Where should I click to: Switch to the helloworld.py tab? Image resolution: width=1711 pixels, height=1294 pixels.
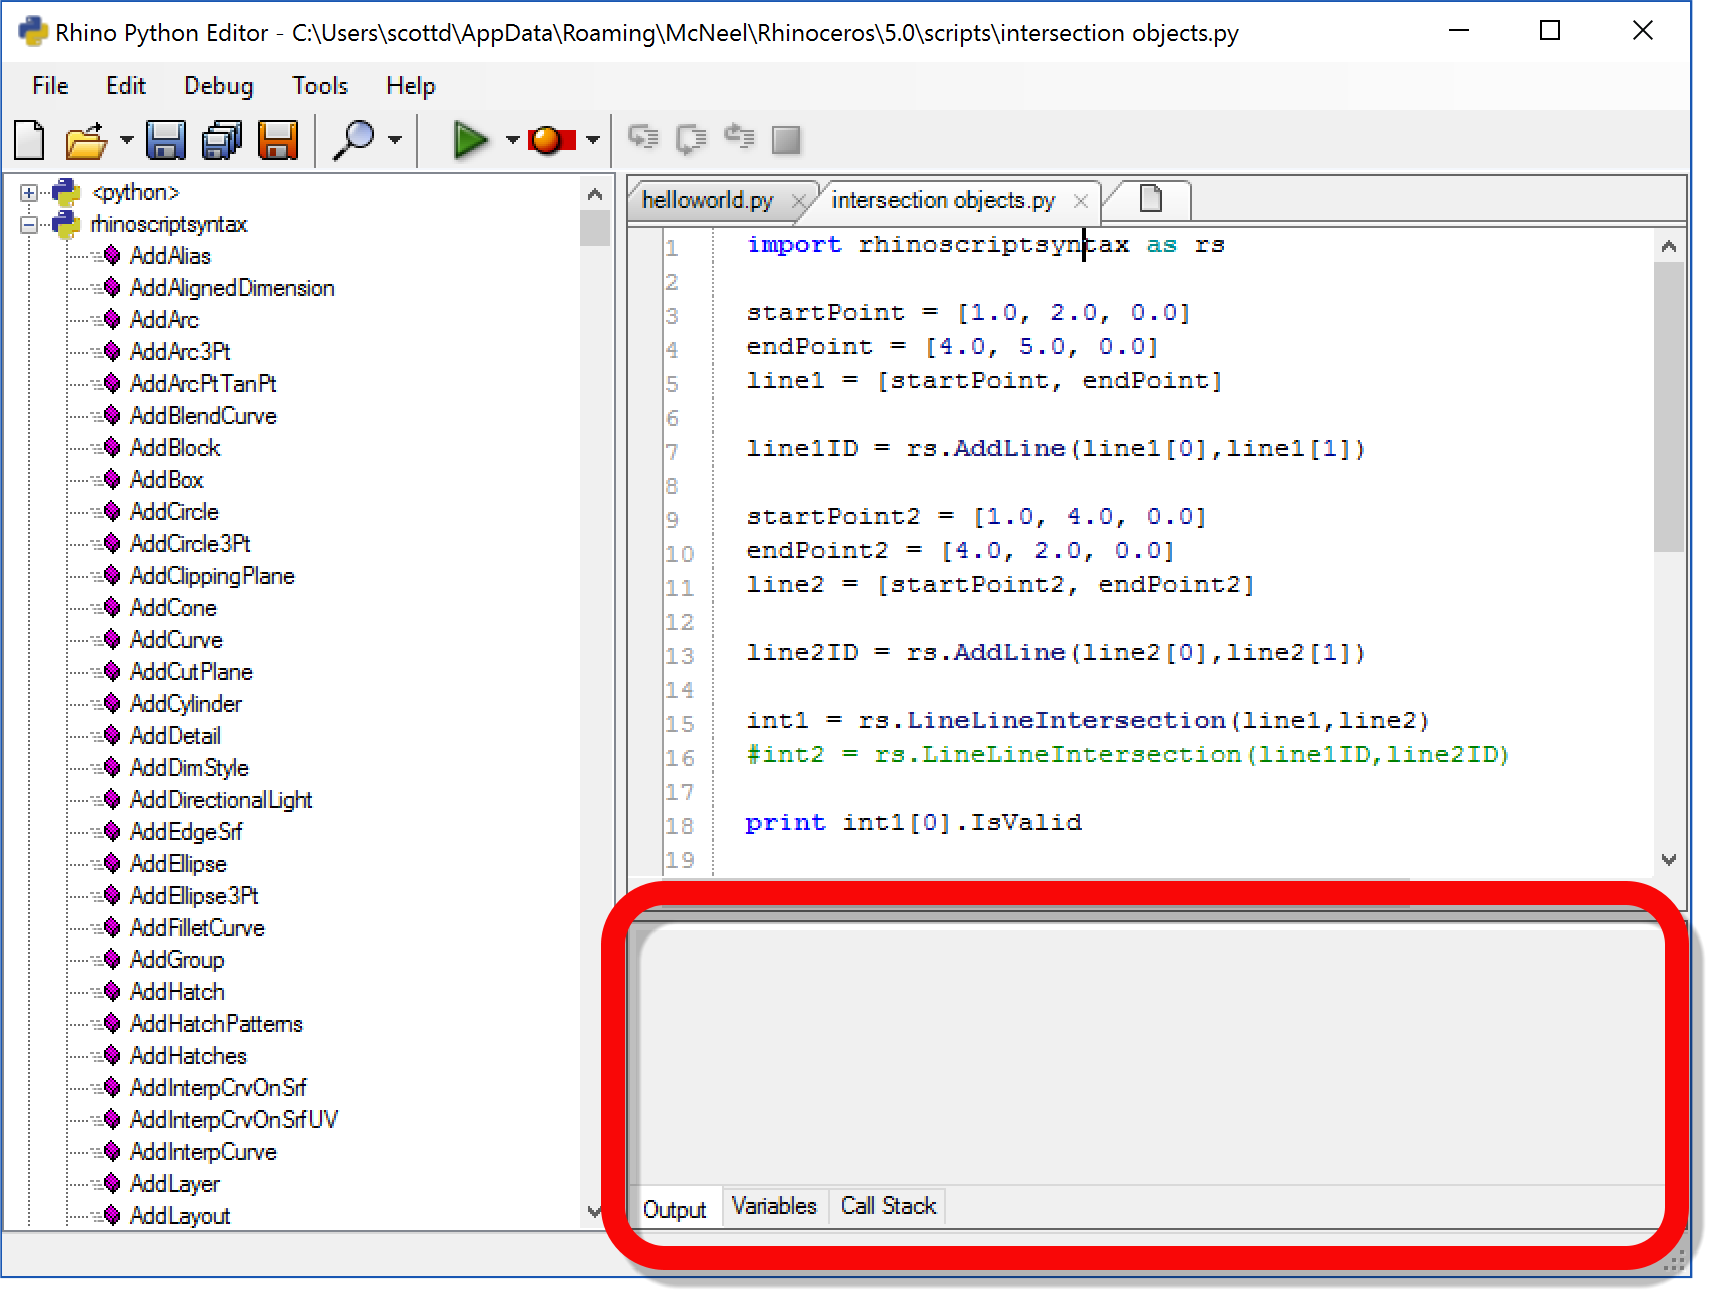[708, 200]
